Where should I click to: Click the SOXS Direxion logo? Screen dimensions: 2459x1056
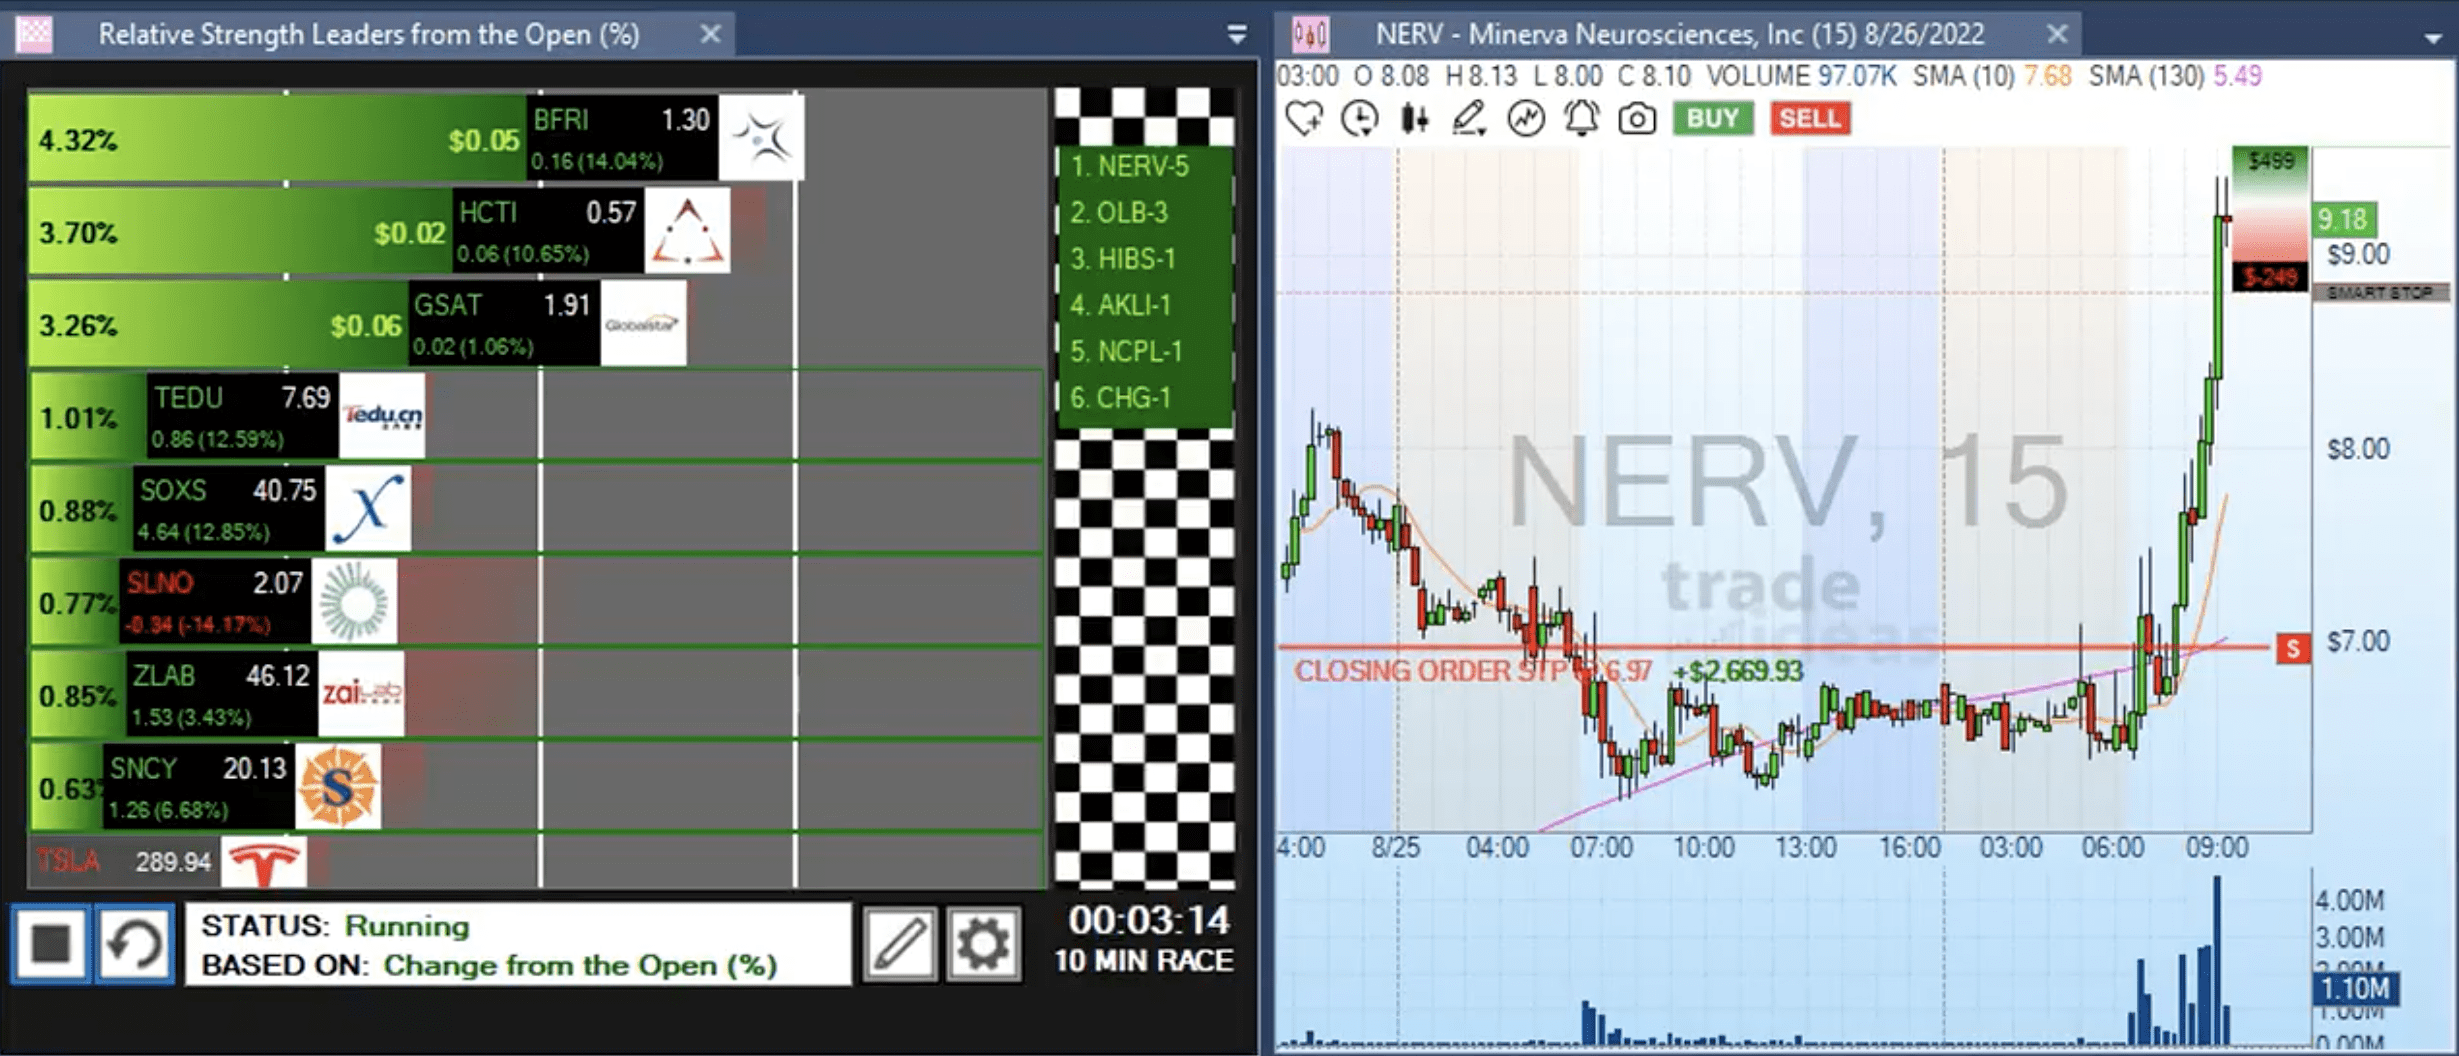[x=368, y=509]
